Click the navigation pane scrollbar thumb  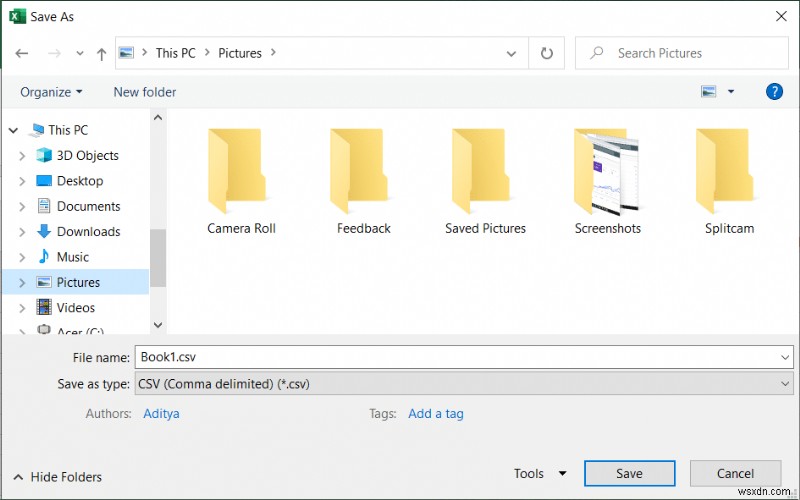(x=158, y=258)
